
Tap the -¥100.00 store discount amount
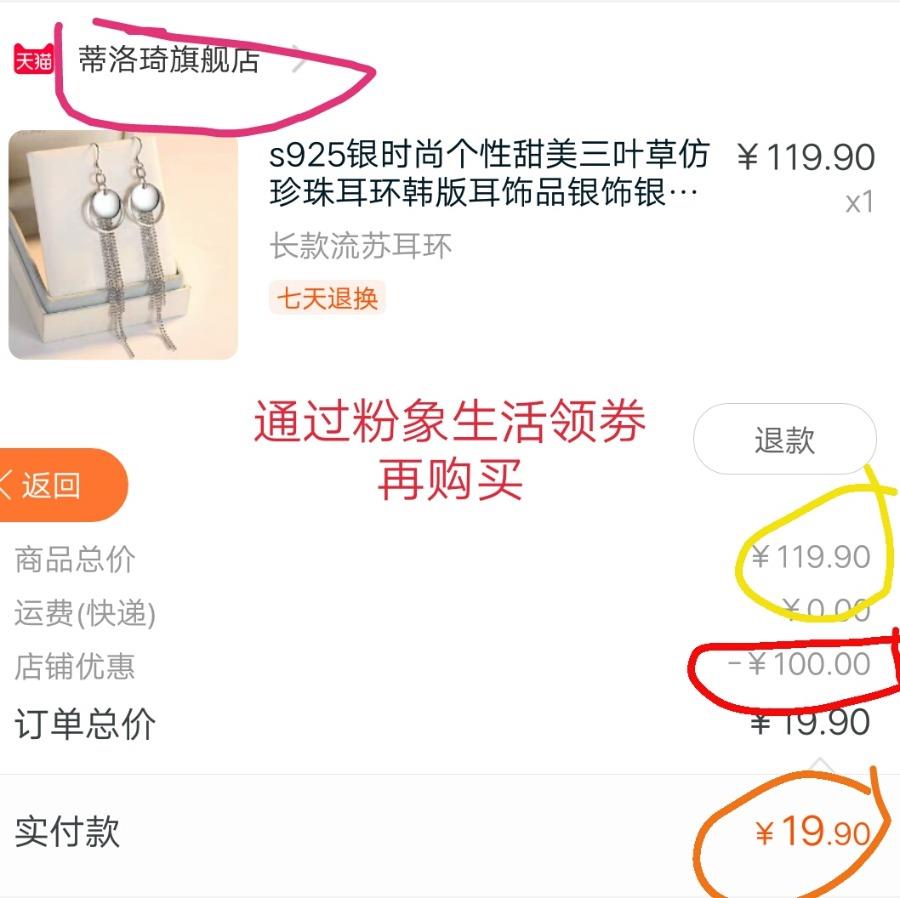point(799,664)
